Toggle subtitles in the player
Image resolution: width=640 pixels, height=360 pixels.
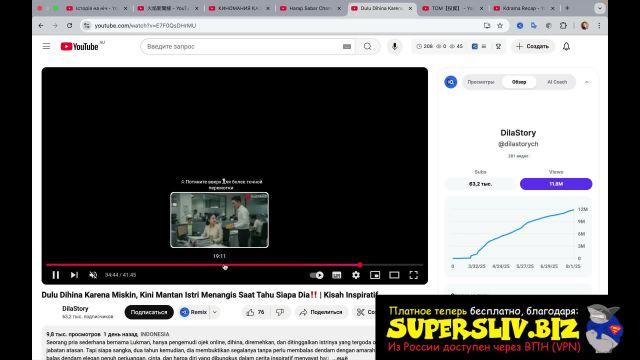[x=337, y=275]
